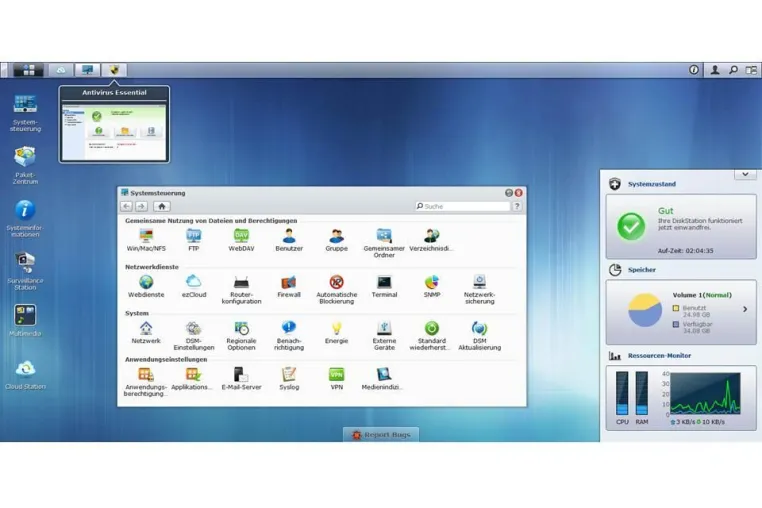Open the SNMP settings
This screenshot has width=762, height=508.
pyautogui.click(x=432, y=286)
